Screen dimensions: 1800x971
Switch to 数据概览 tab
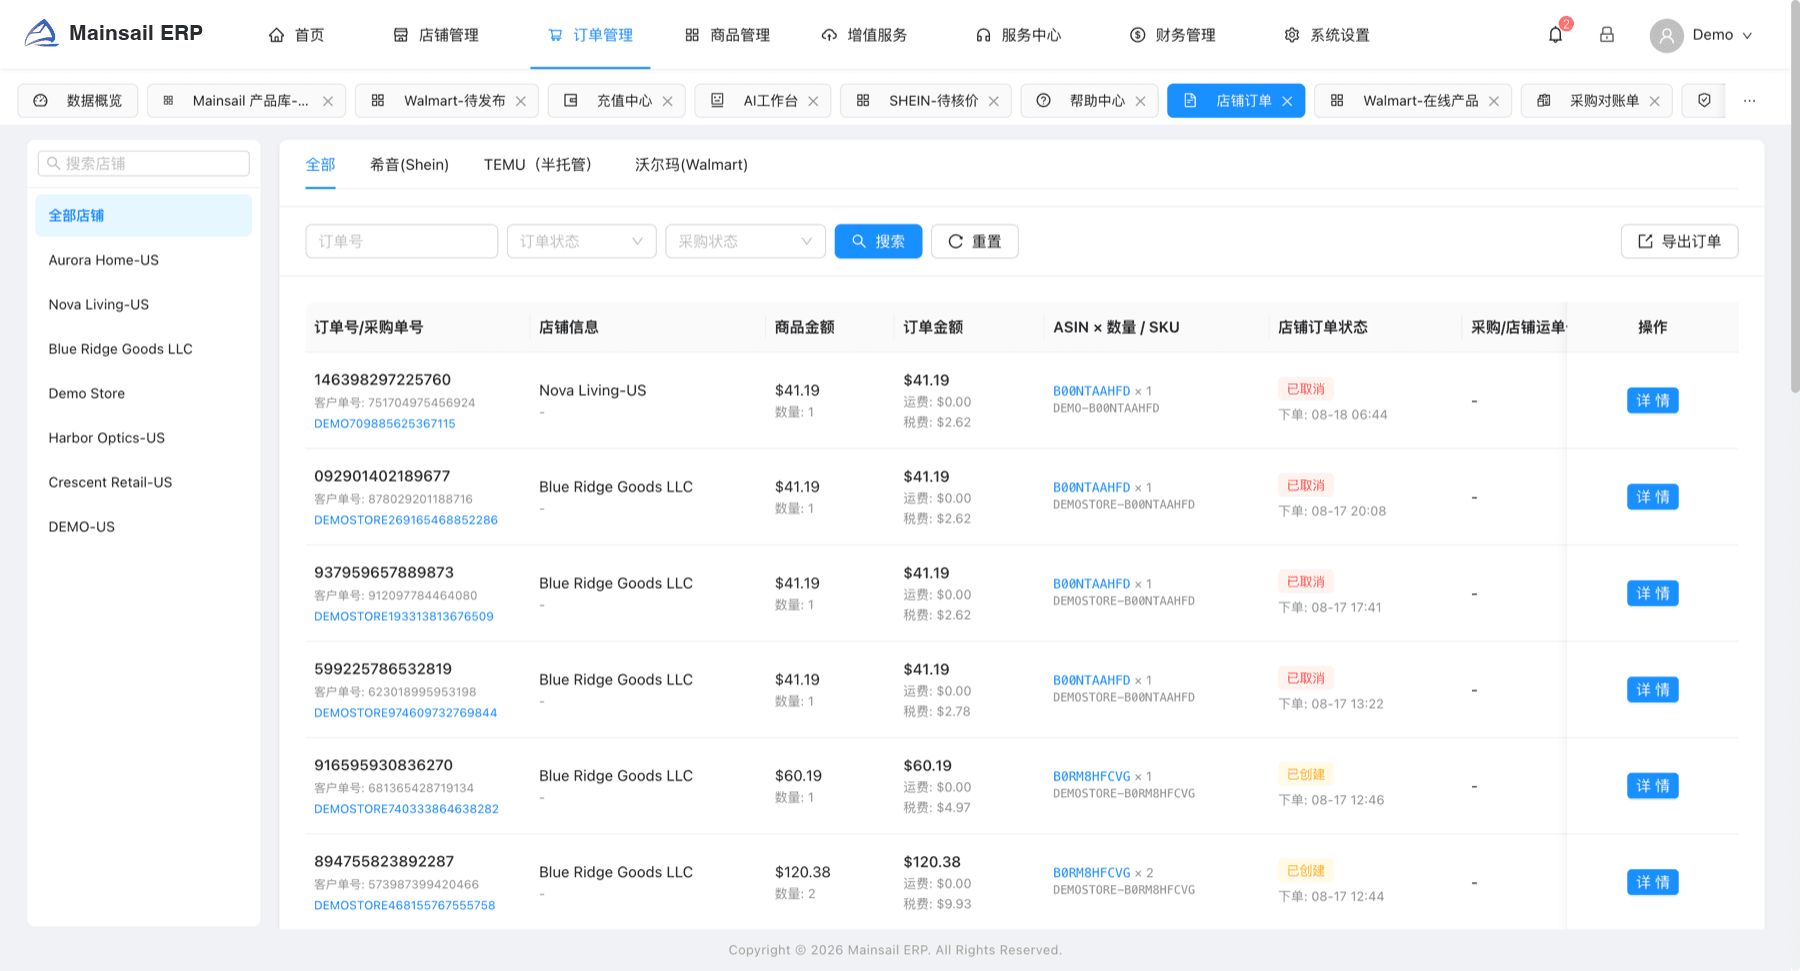[78, 101]
